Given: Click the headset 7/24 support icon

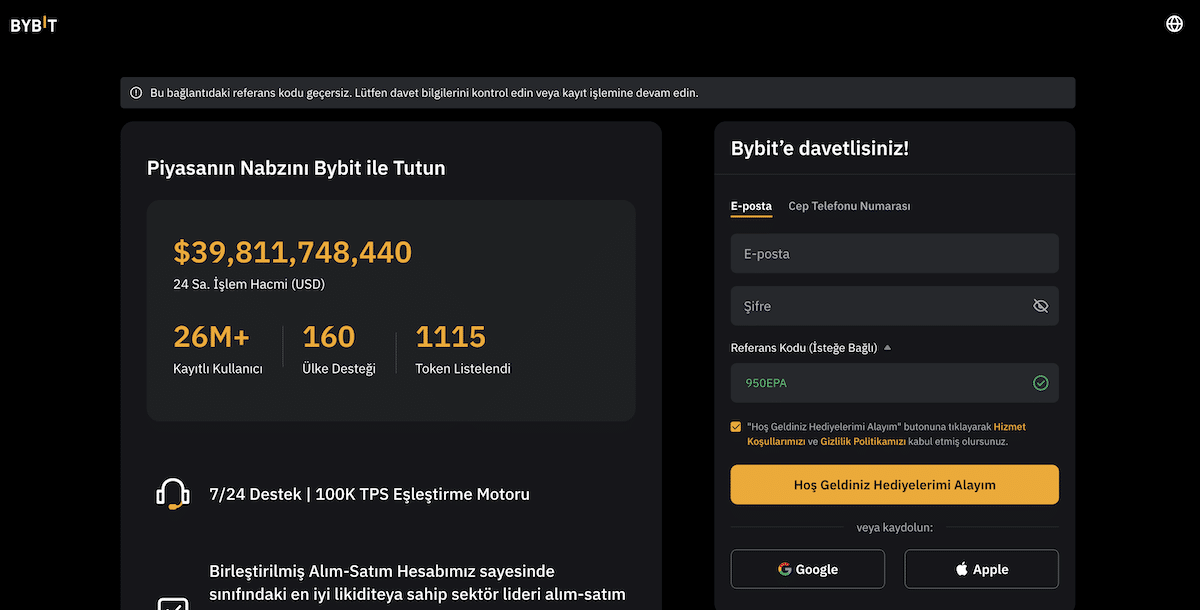Looking at the screenshot, I should 173,494.
